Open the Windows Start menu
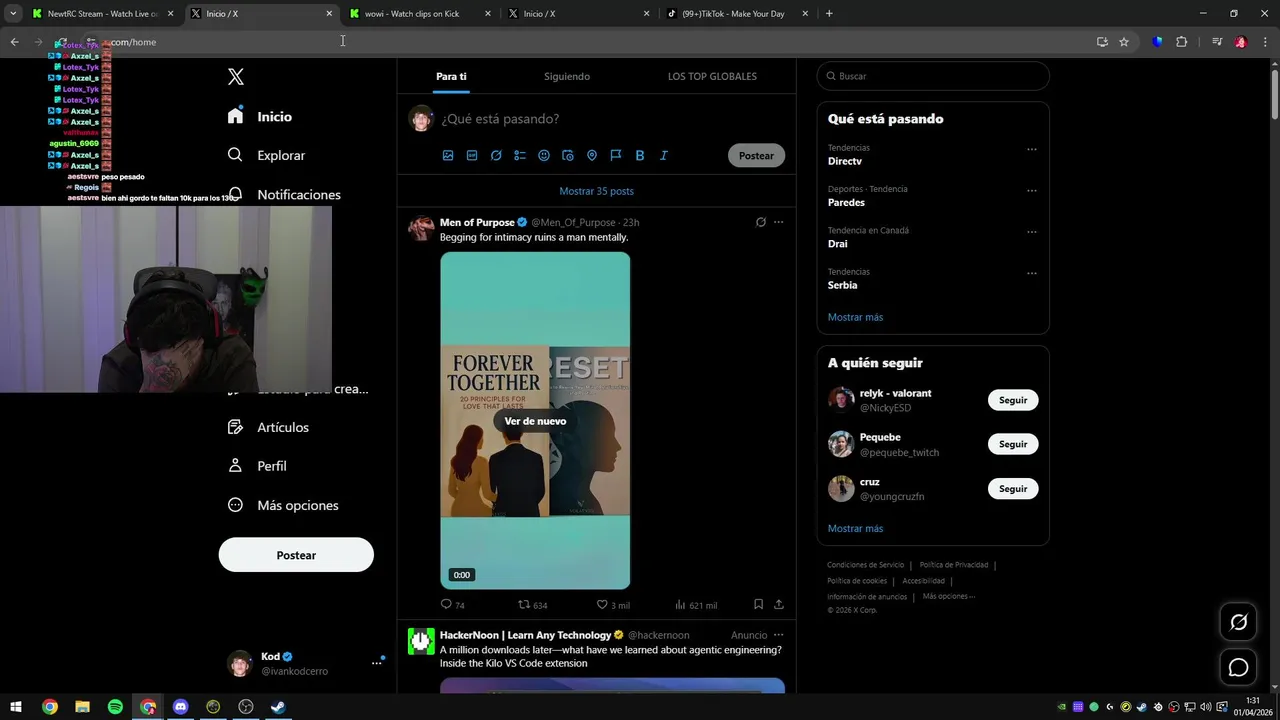Screen dimensions: 1280x720 coord(16,707)
